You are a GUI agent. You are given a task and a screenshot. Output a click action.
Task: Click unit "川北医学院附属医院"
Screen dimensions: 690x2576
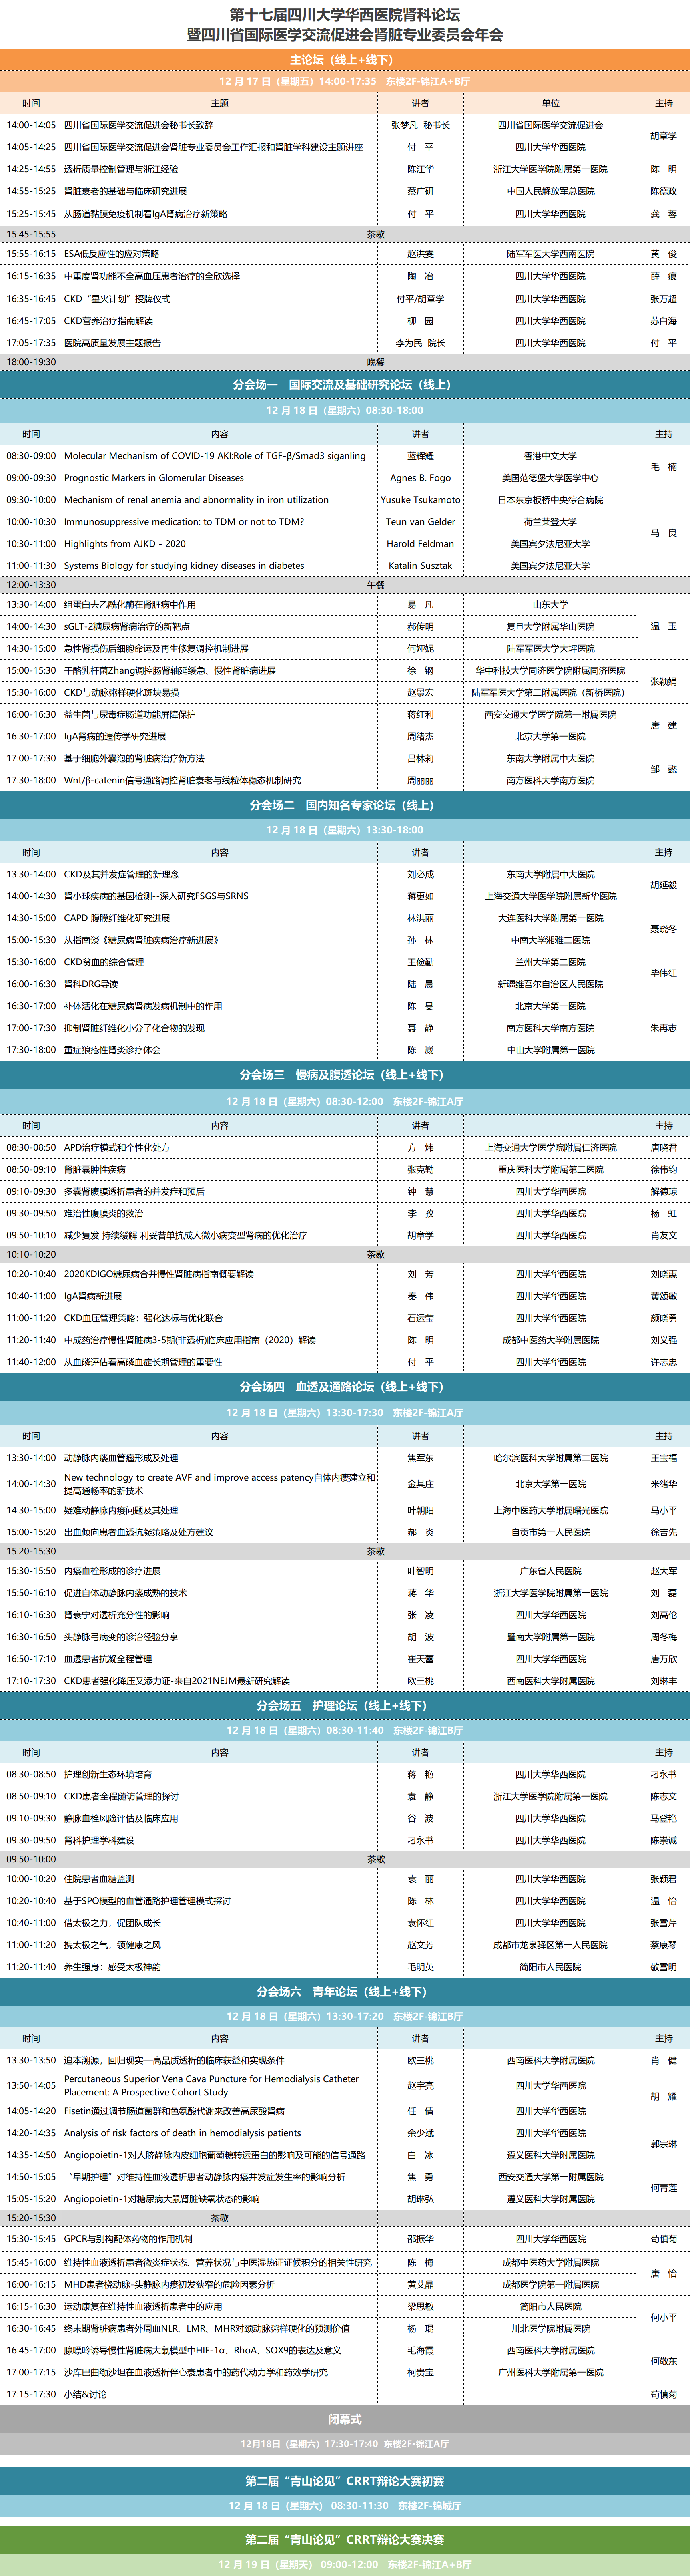pos(551,2328)
